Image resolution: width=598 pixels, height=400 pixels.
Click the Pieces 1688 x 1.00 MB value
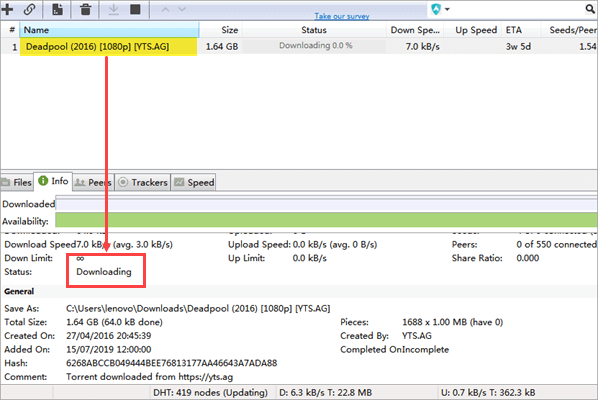click(x=452, y=322)
